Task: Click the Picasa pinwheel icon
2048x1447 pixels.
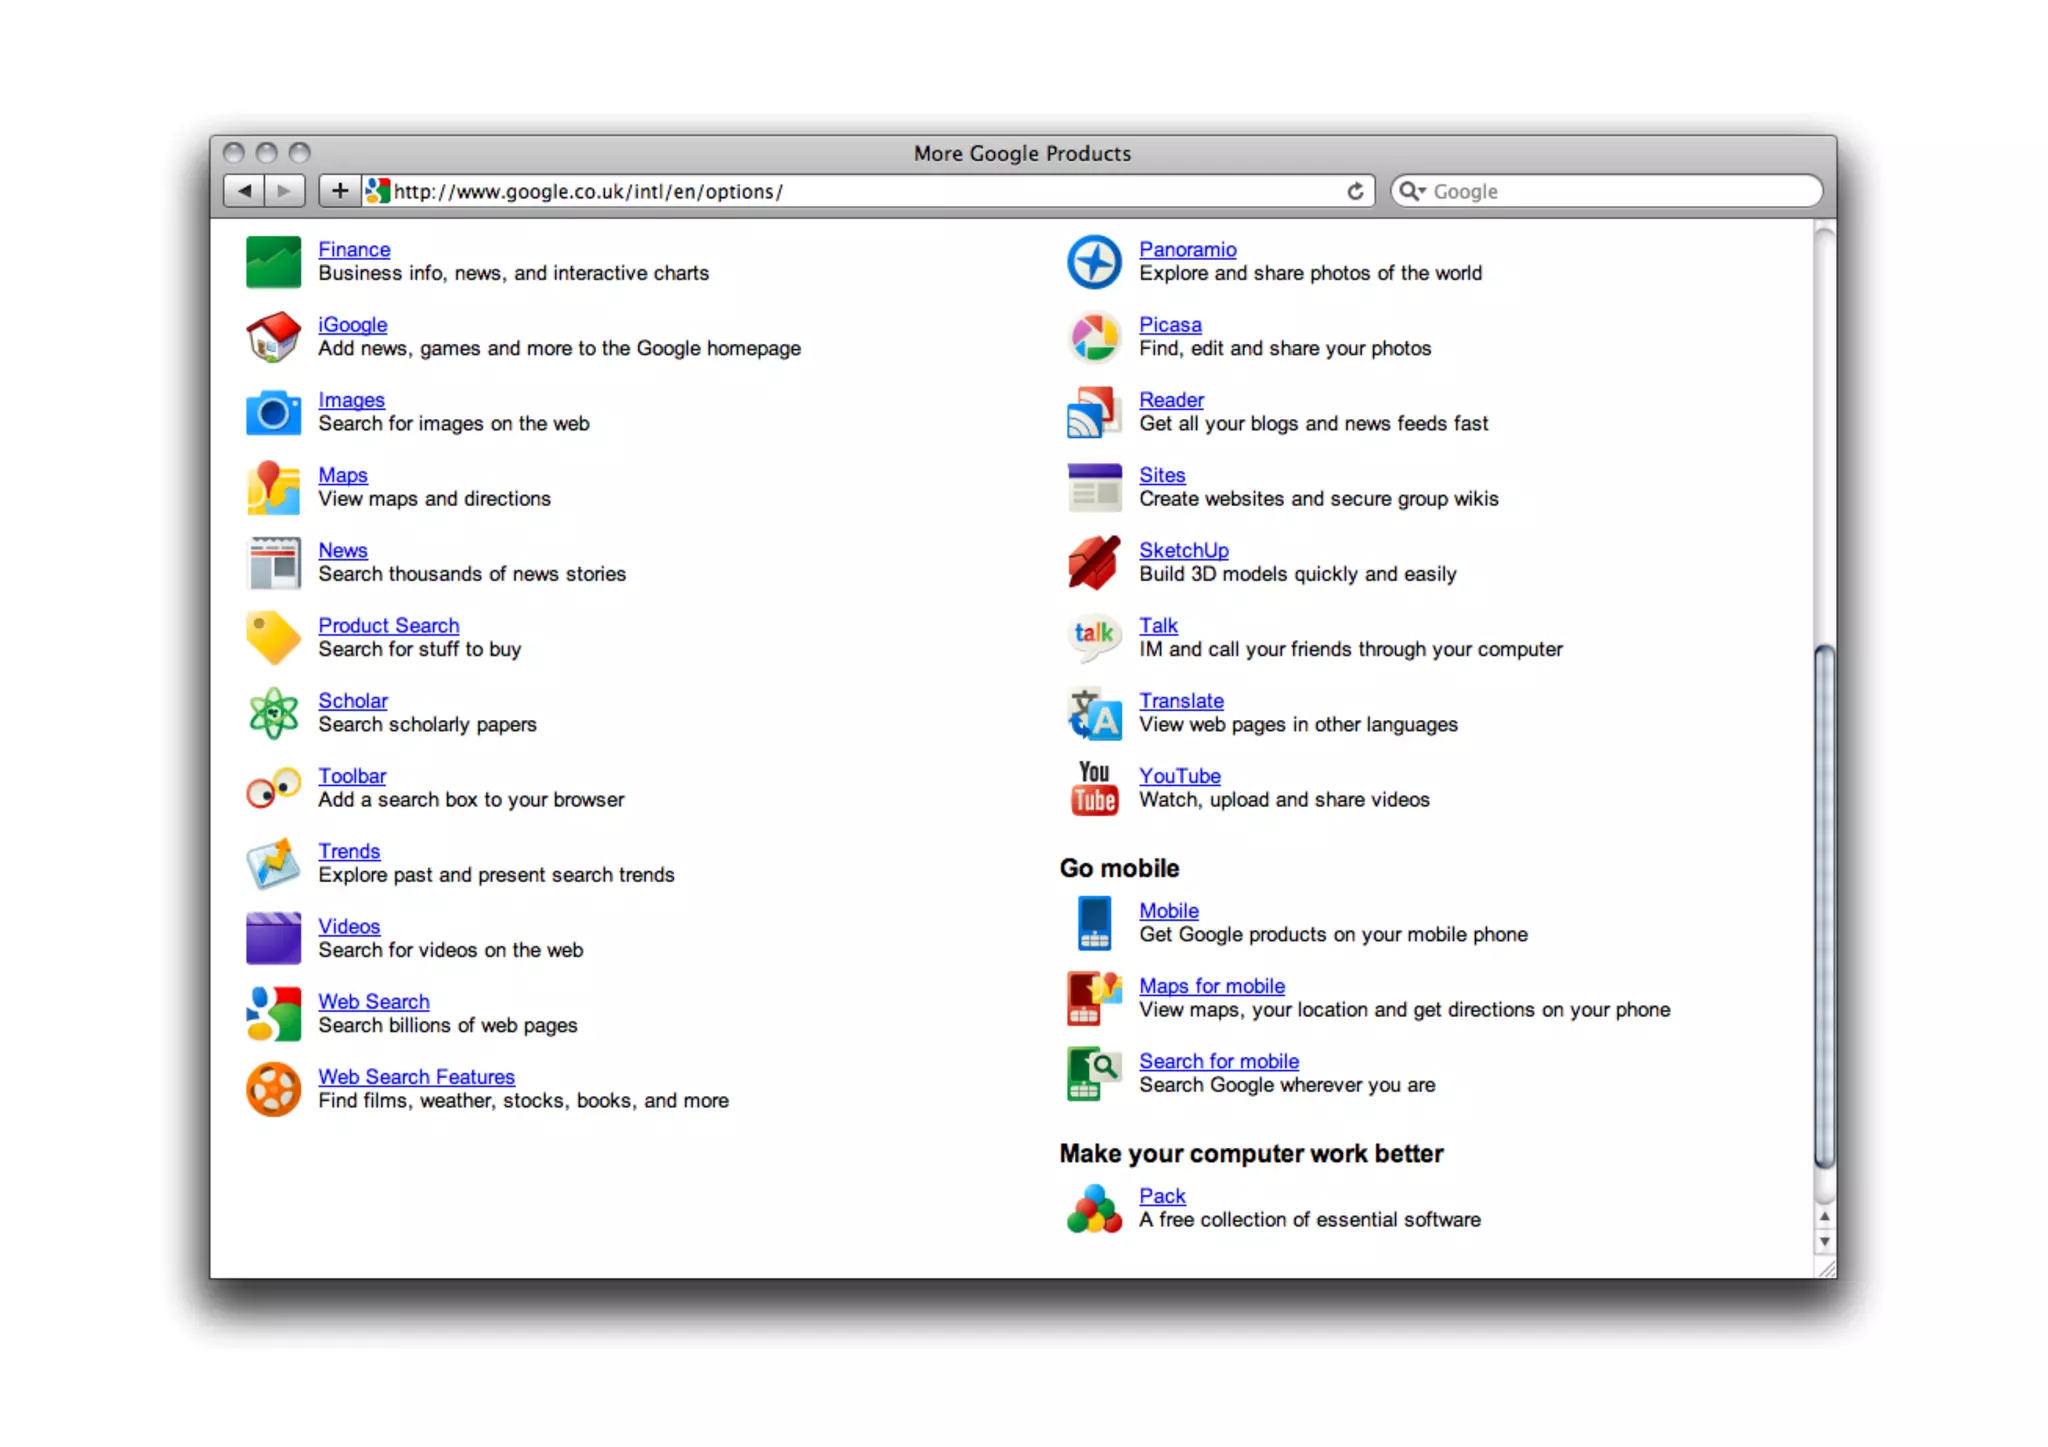Action: point(1094,337)
